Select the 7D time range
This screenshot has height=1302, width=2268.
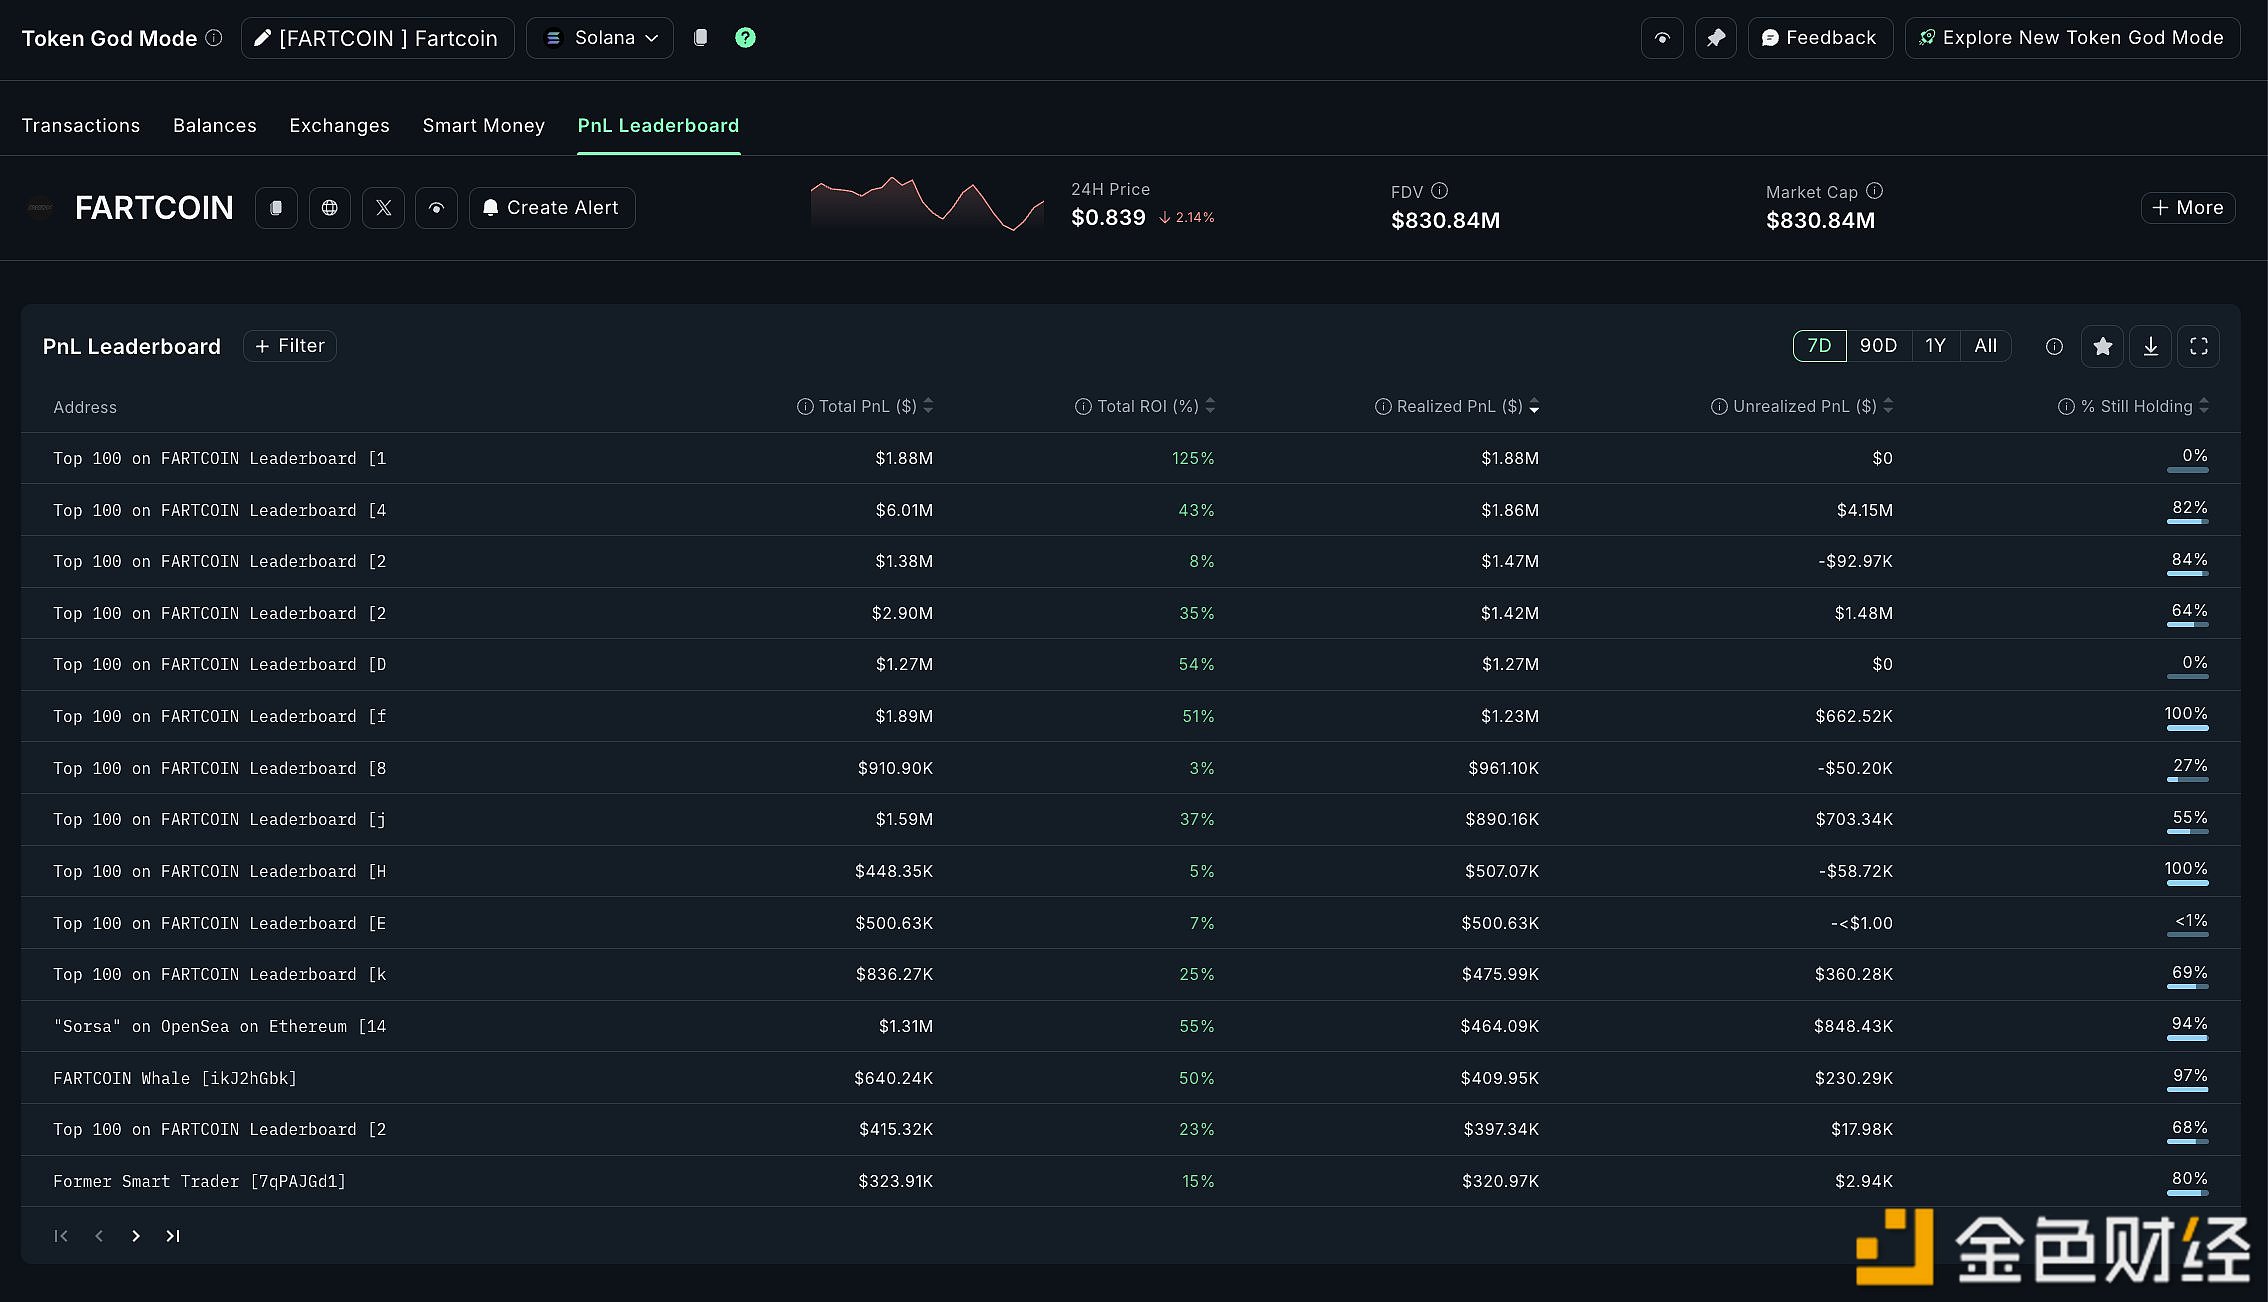(1819, 346)
